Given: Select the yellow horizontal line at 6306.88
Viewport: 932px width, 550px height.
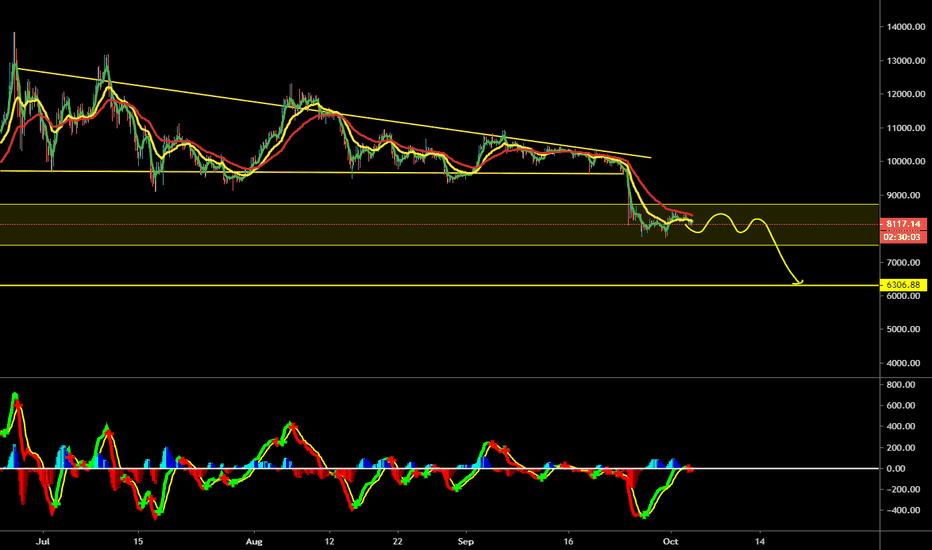Looking at the screenshot, I should pos(439,285).
